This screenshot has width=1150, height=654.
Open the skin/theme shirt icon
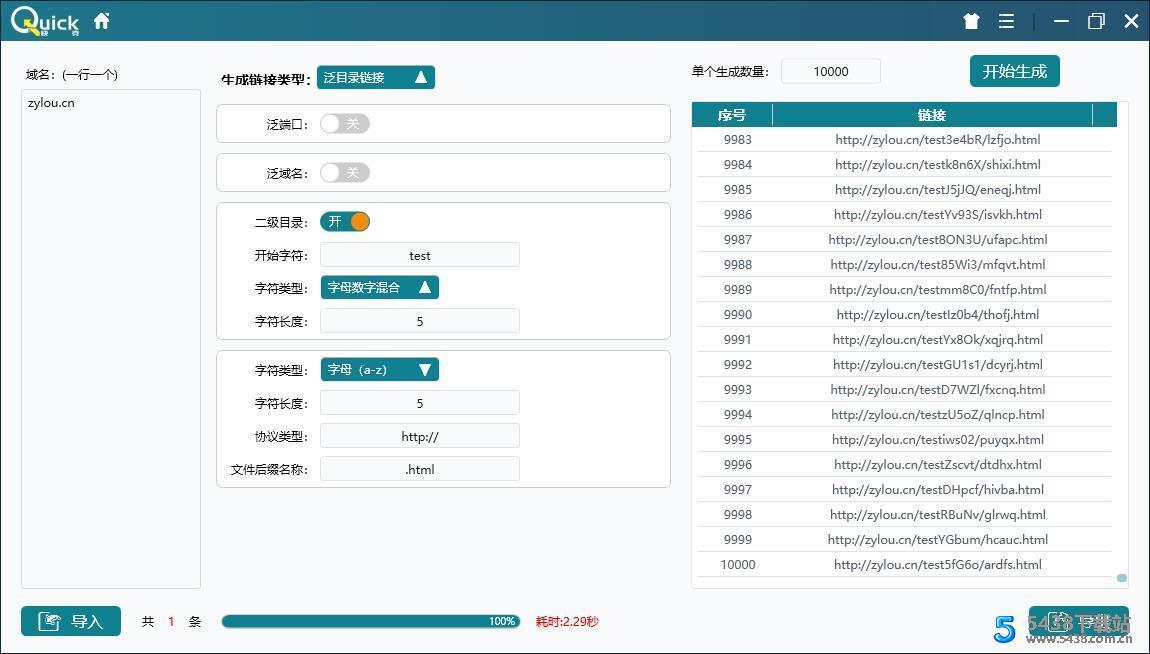point(970,20)
